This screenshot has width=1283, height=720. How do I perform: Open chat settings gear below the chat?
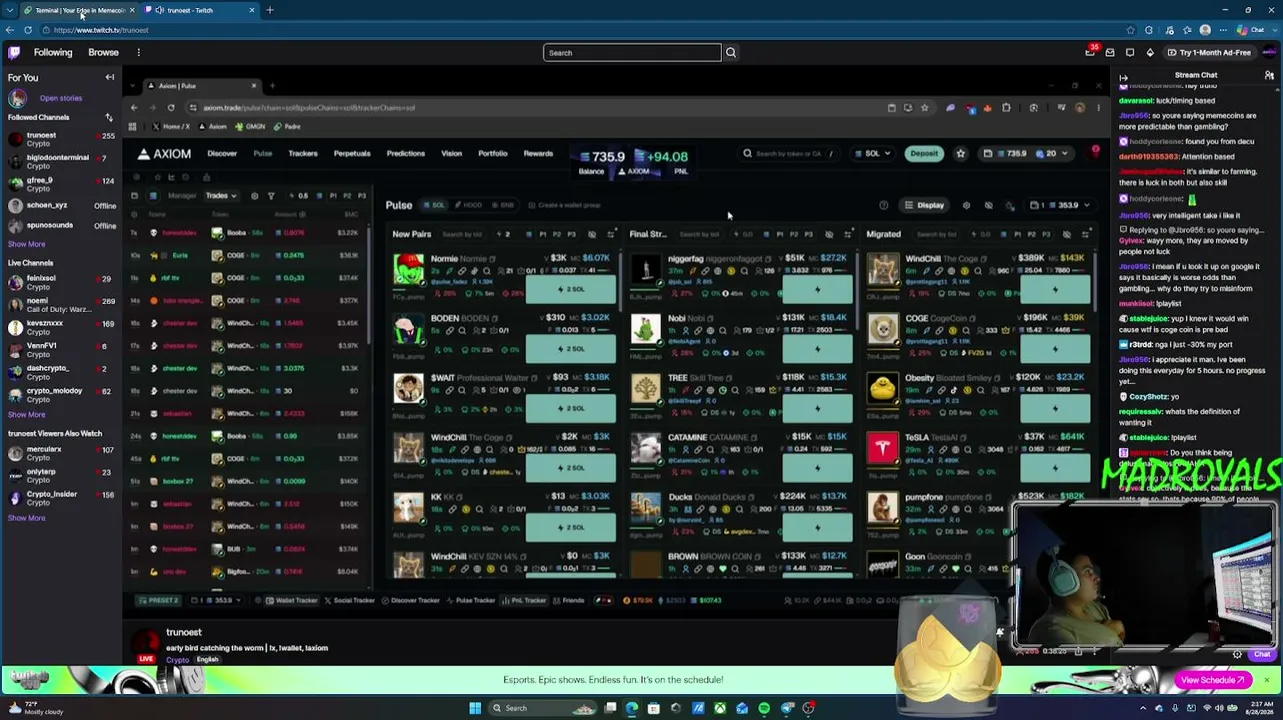pyautogui.click(x=1237, y=655)
